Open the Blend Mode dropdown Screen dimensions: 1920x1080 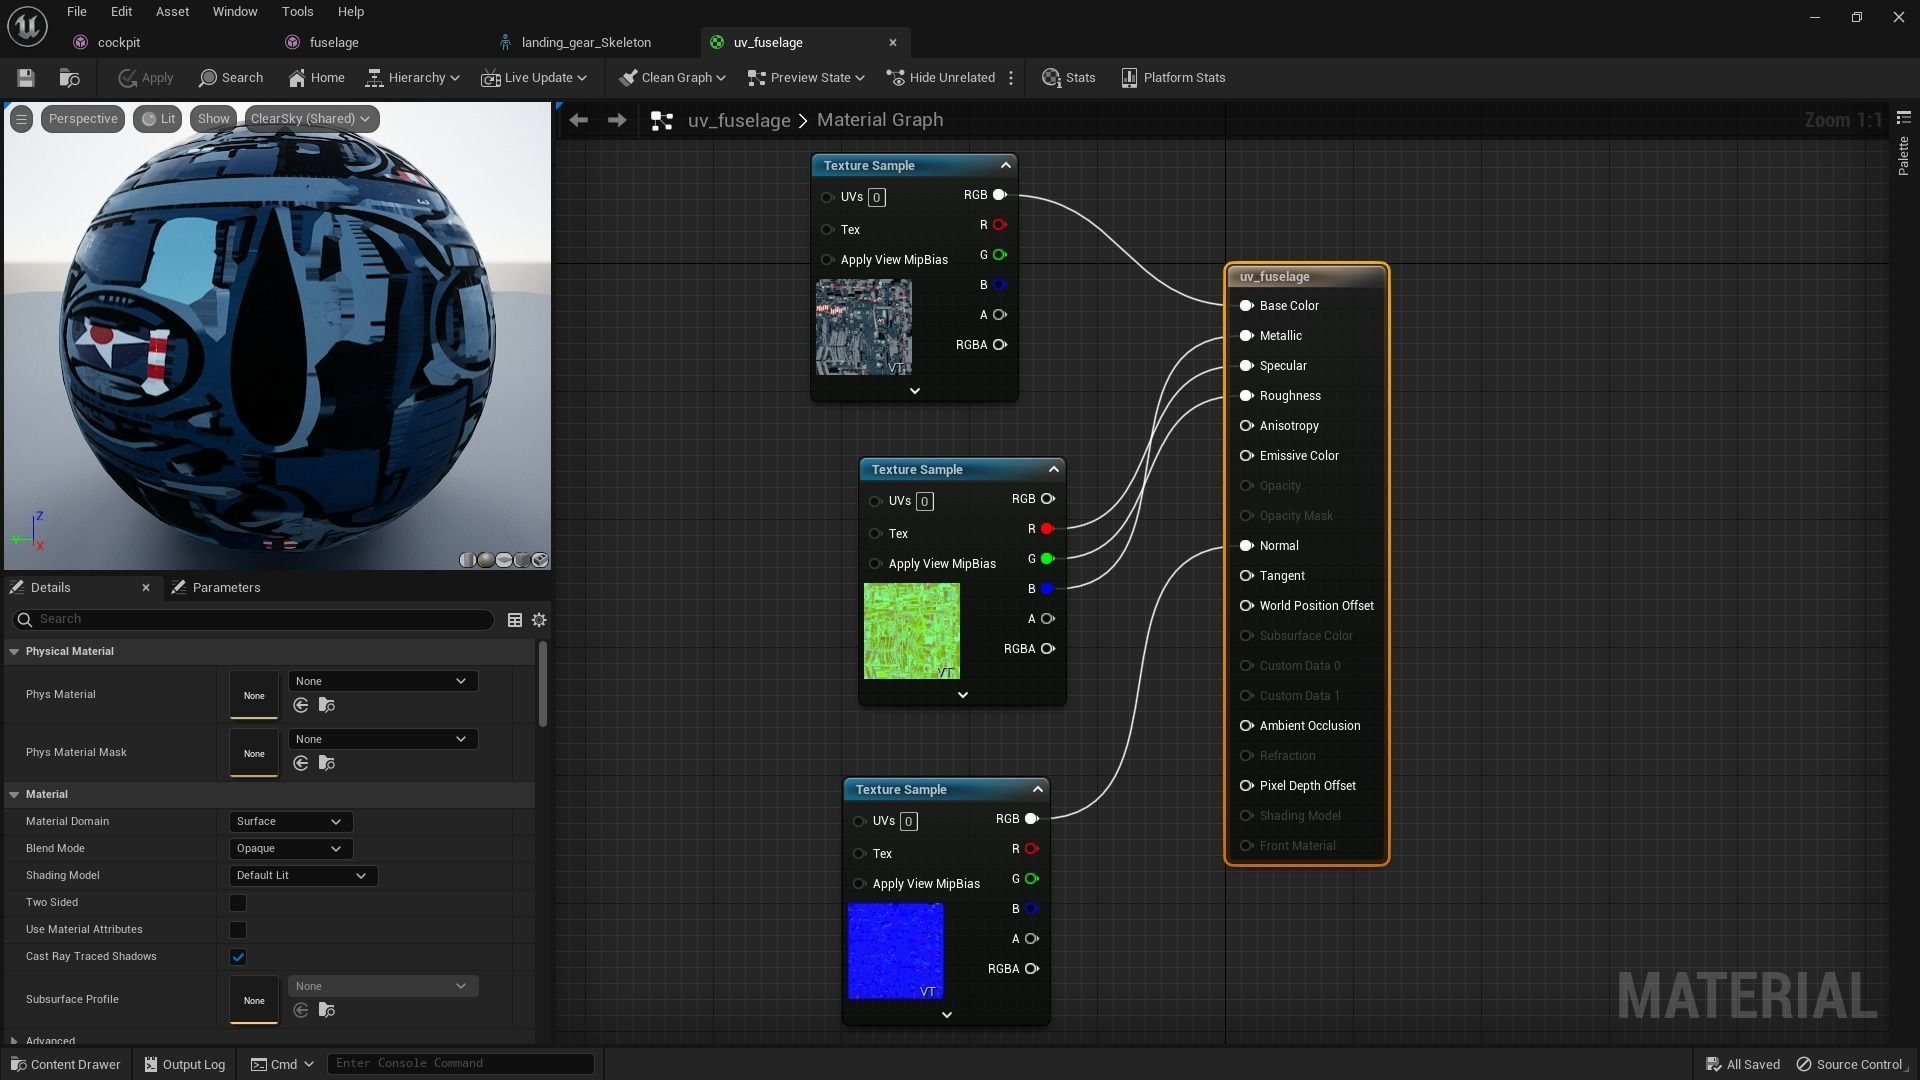290,849
